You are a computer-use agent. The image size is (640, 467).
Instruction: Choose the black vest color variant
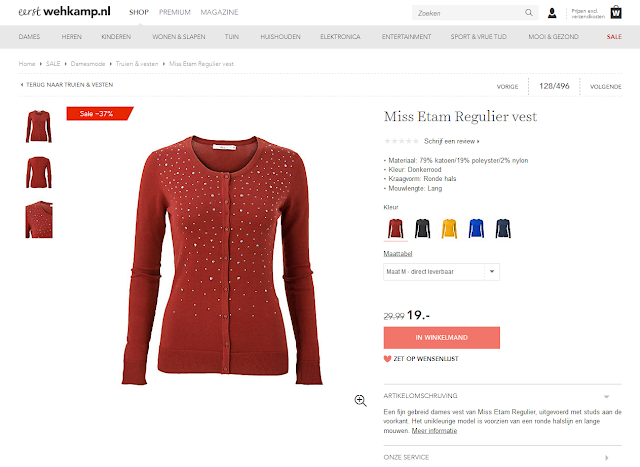coord(422,229)
